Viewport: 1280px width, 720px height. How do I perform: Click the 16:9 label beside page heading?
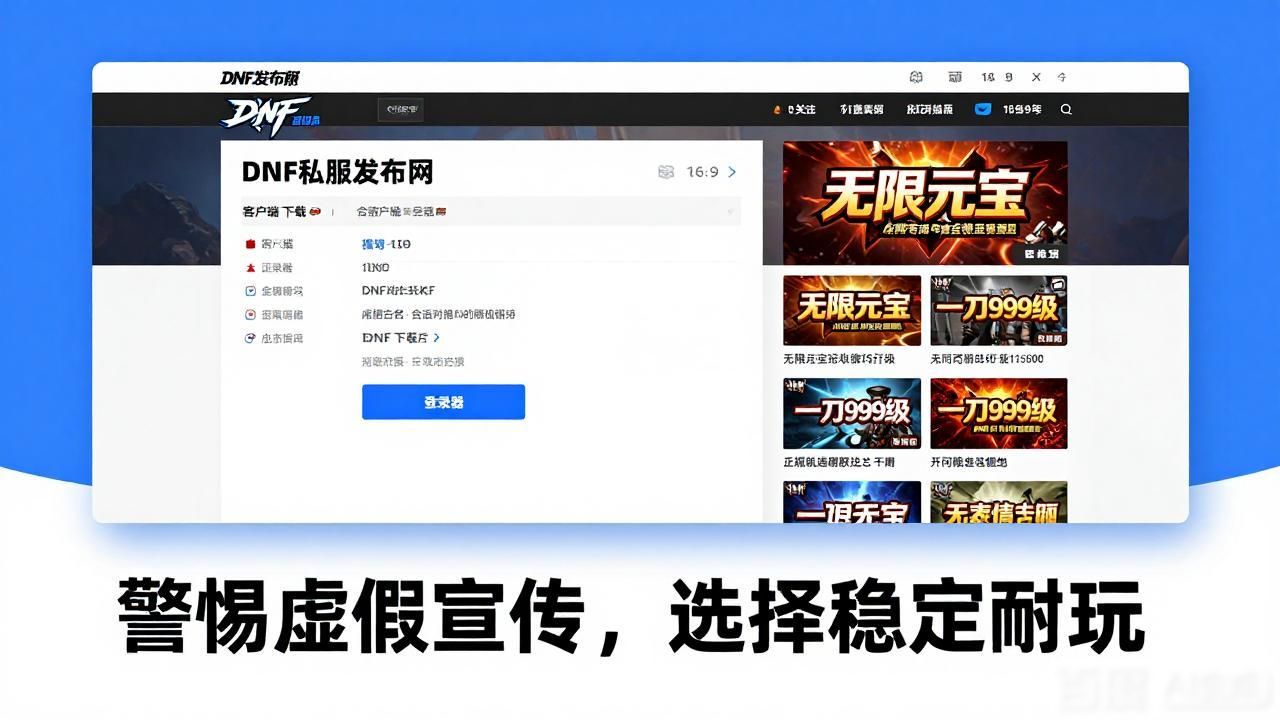[x=702, y=172]
